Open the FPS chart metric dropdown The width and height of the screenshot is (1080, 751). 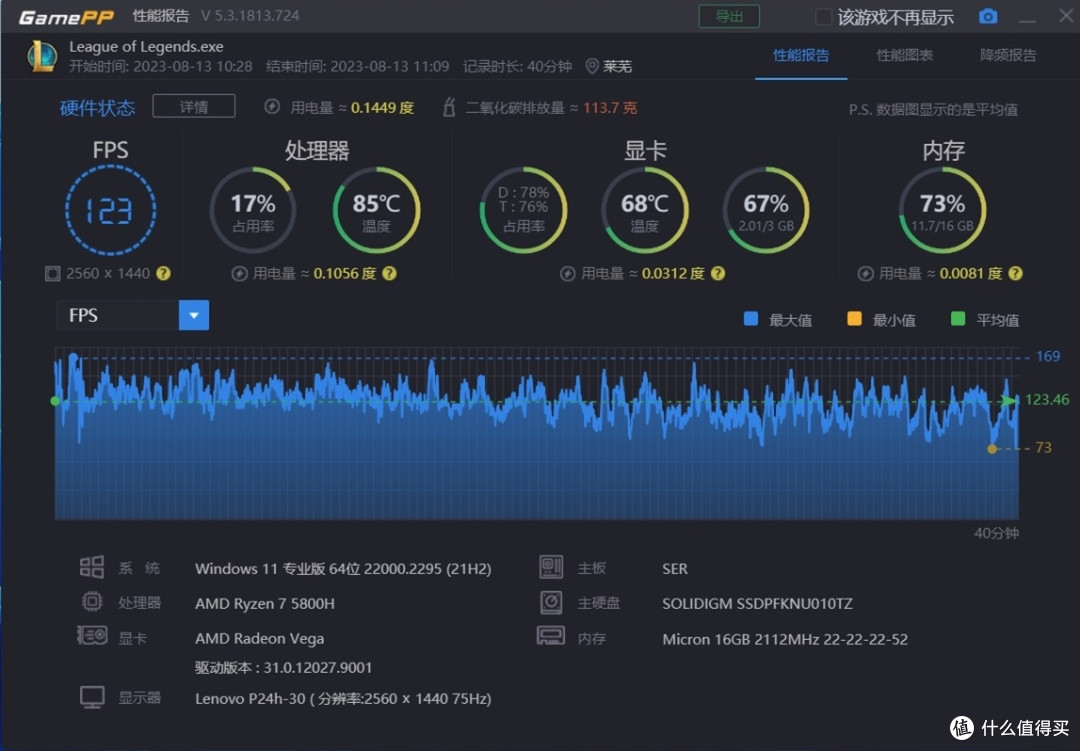[194, 315]
